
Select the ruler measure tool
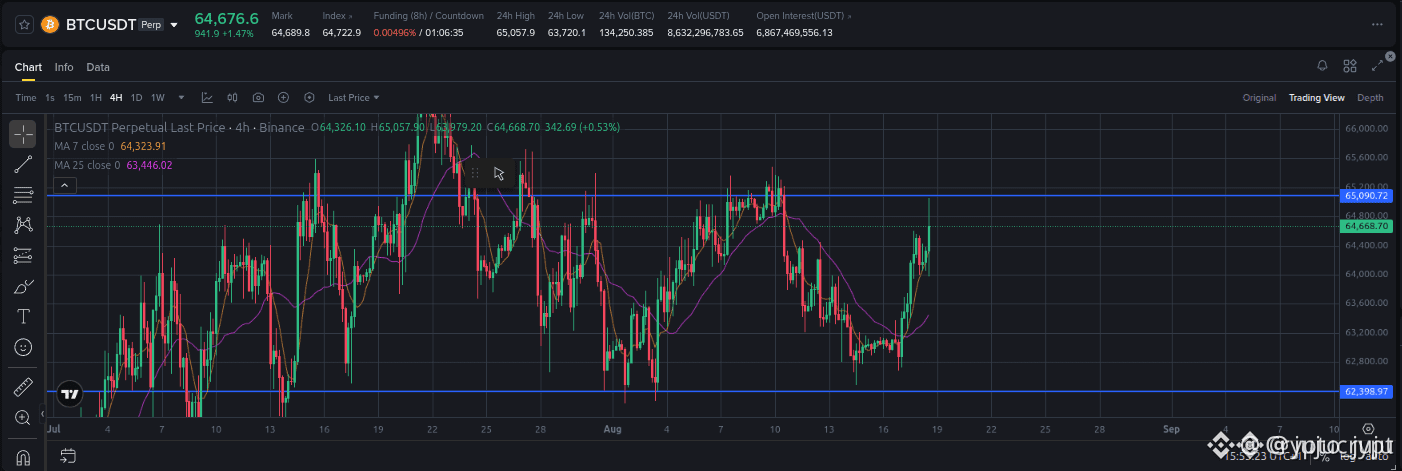pyautogui.click(x=23, y=387)
